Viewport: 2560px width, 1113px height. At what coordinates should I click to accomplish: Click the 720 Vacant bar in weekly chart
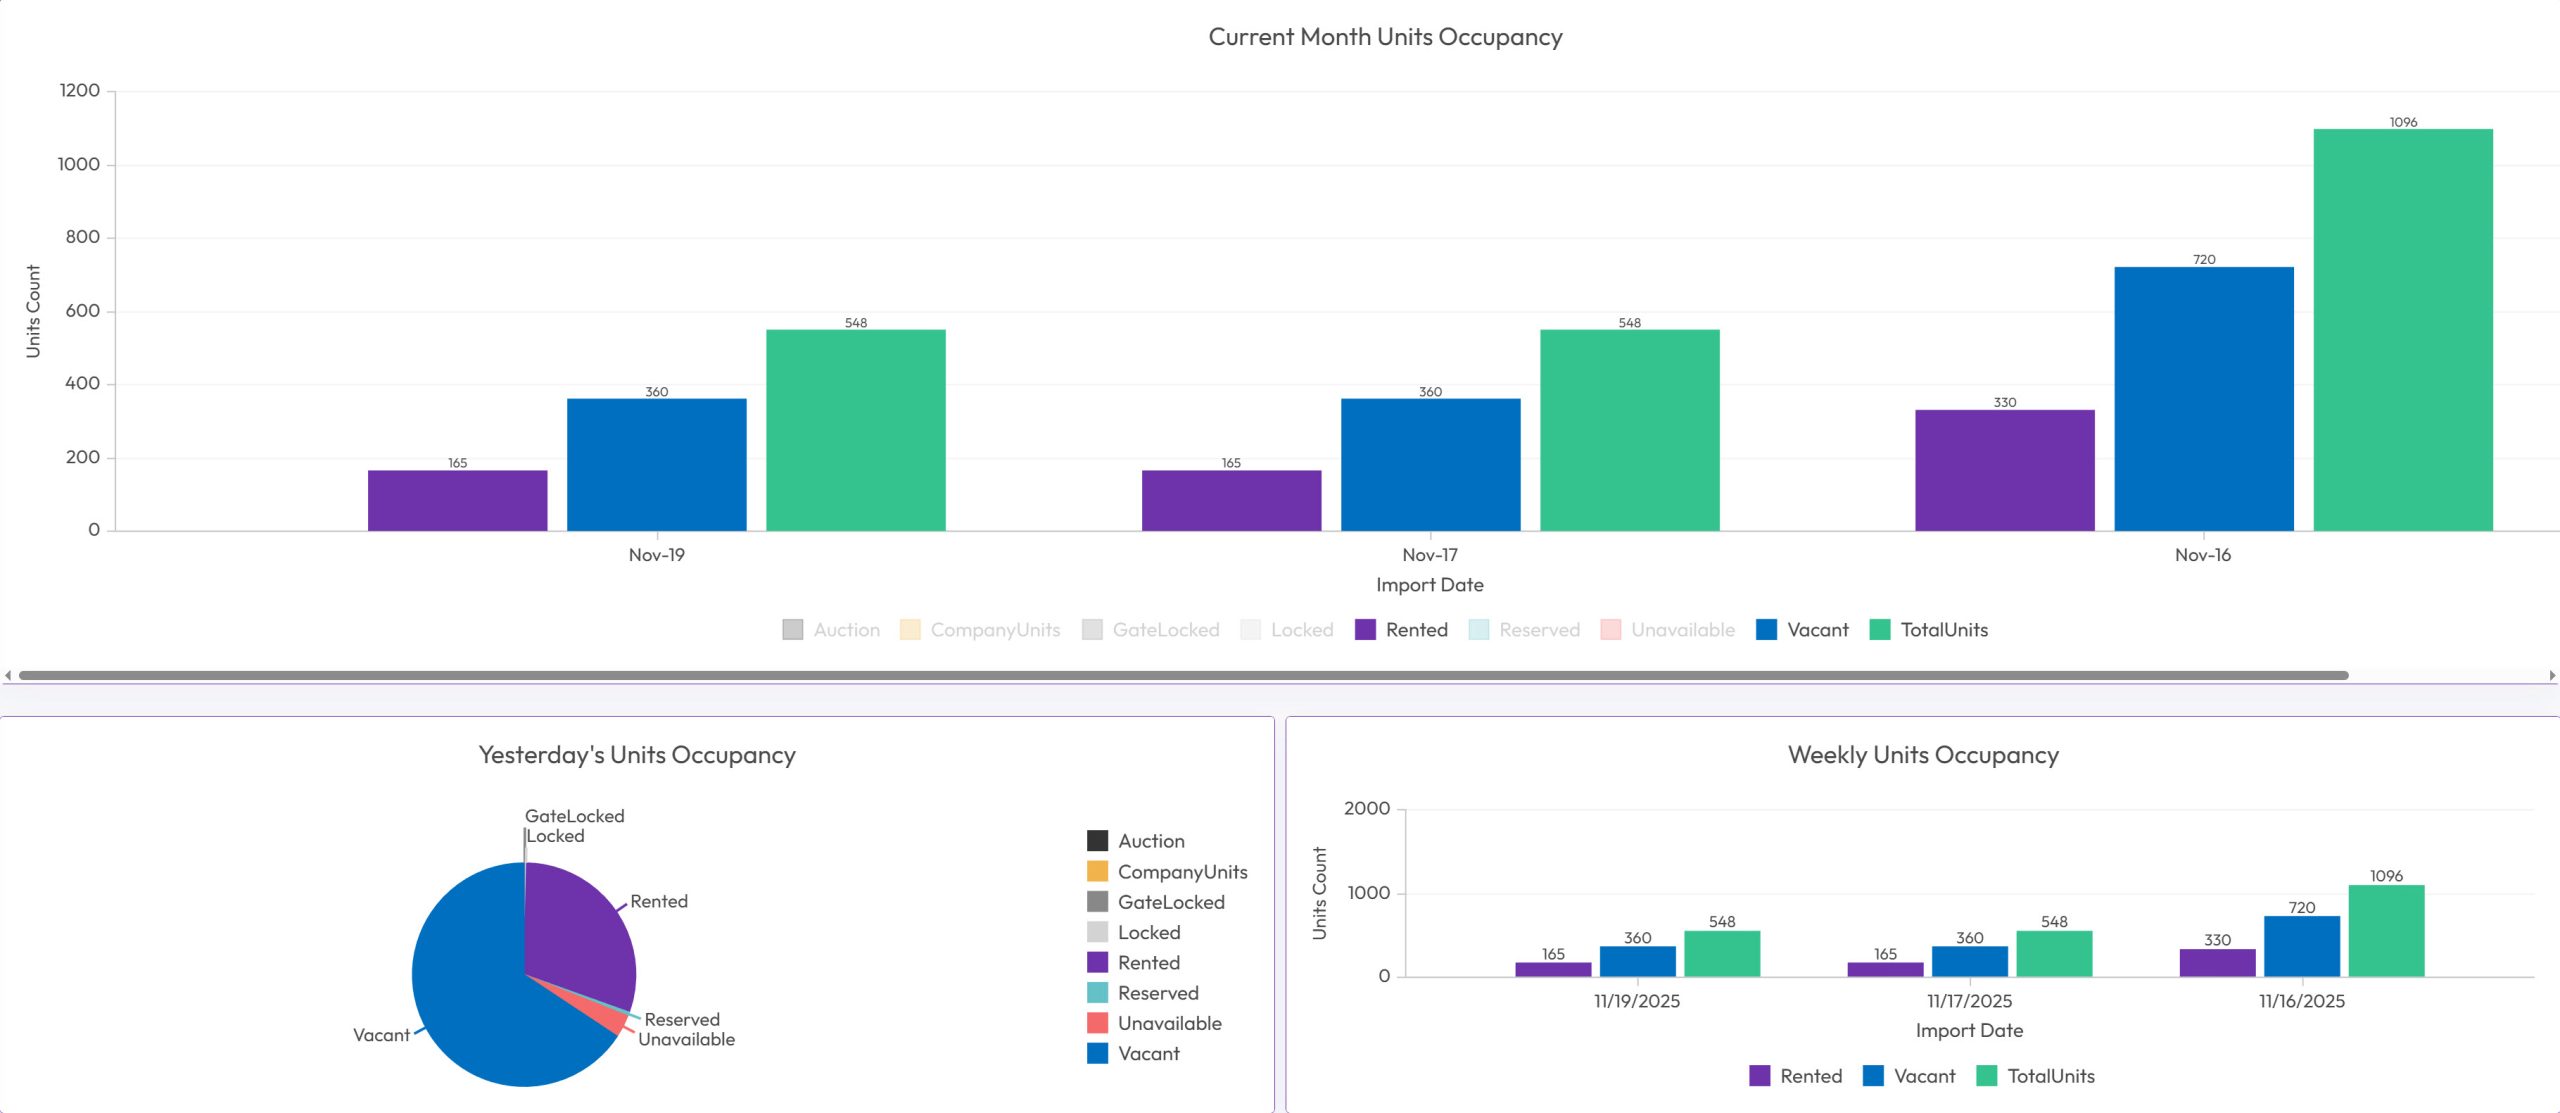point(2301,946)
